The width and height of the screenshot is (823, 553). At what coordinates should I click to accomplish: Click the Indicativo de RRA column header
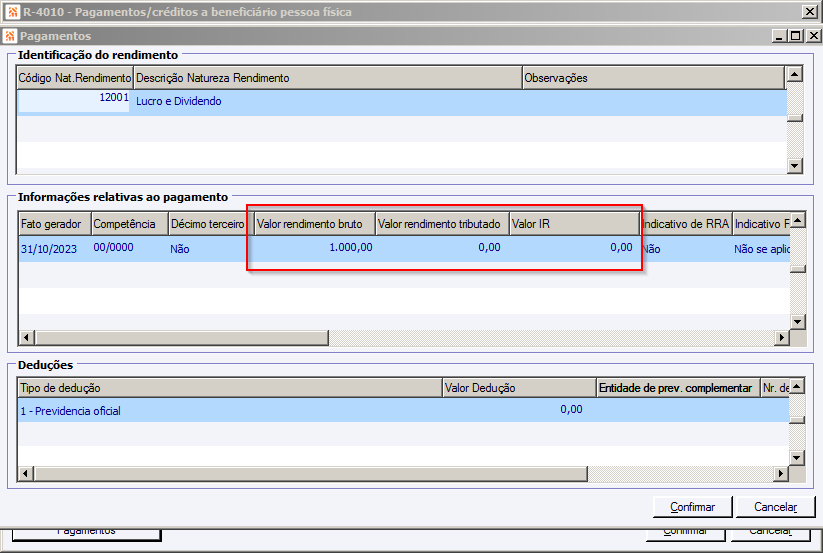[x=686, y=224]
